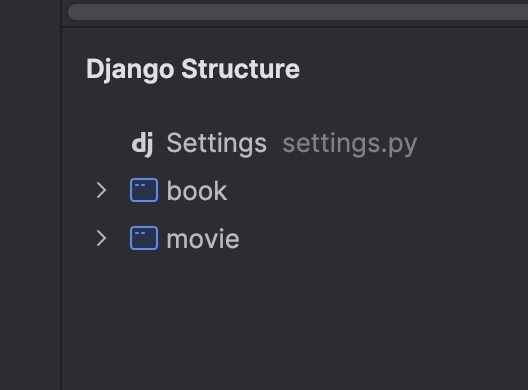
Task: Click the Django Structure panel heading
Action: 193,69
